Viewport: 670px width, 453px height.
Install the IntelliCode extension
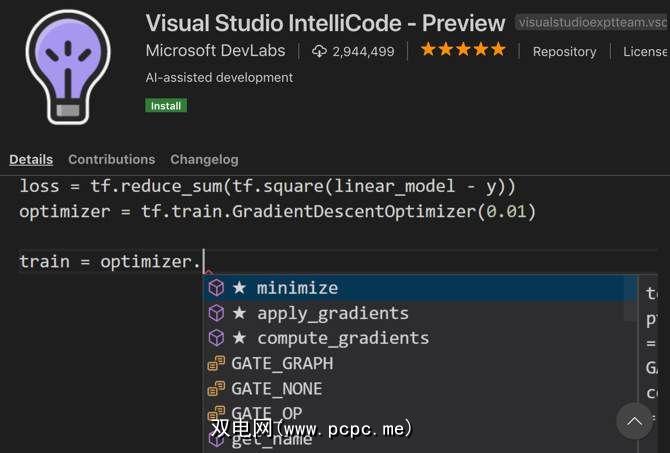(x=166, y=105)
